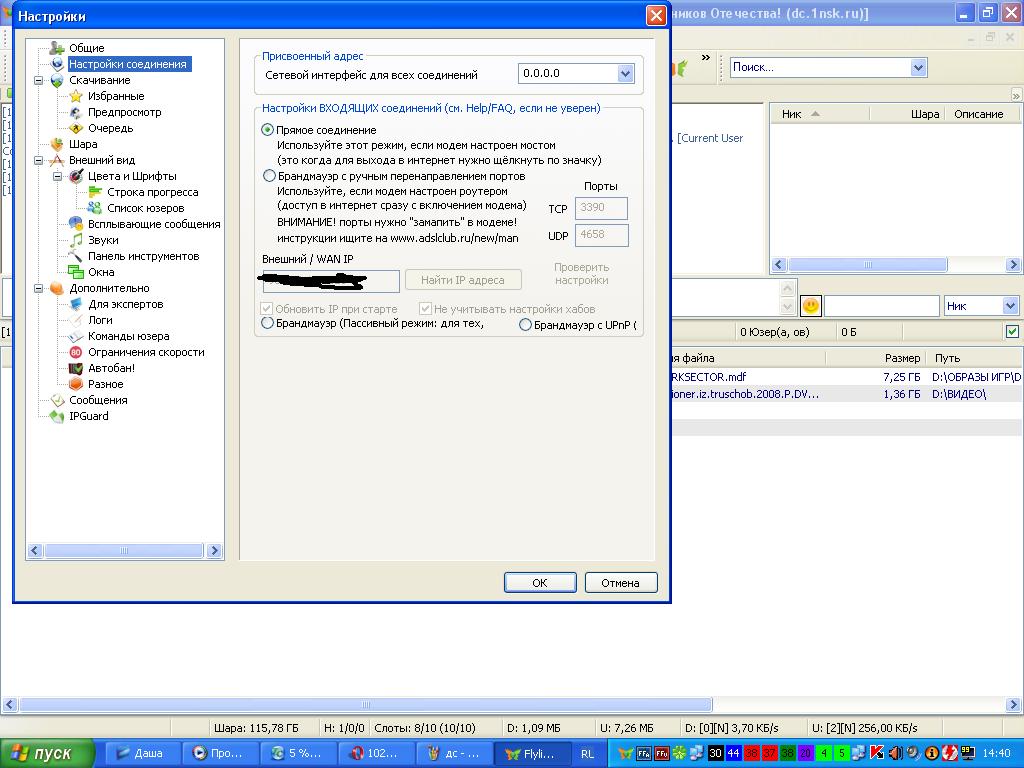Click the star icon next to Избранные
Image resolution: width=1024 pixels, height=768 pixels.
(76, 96)
